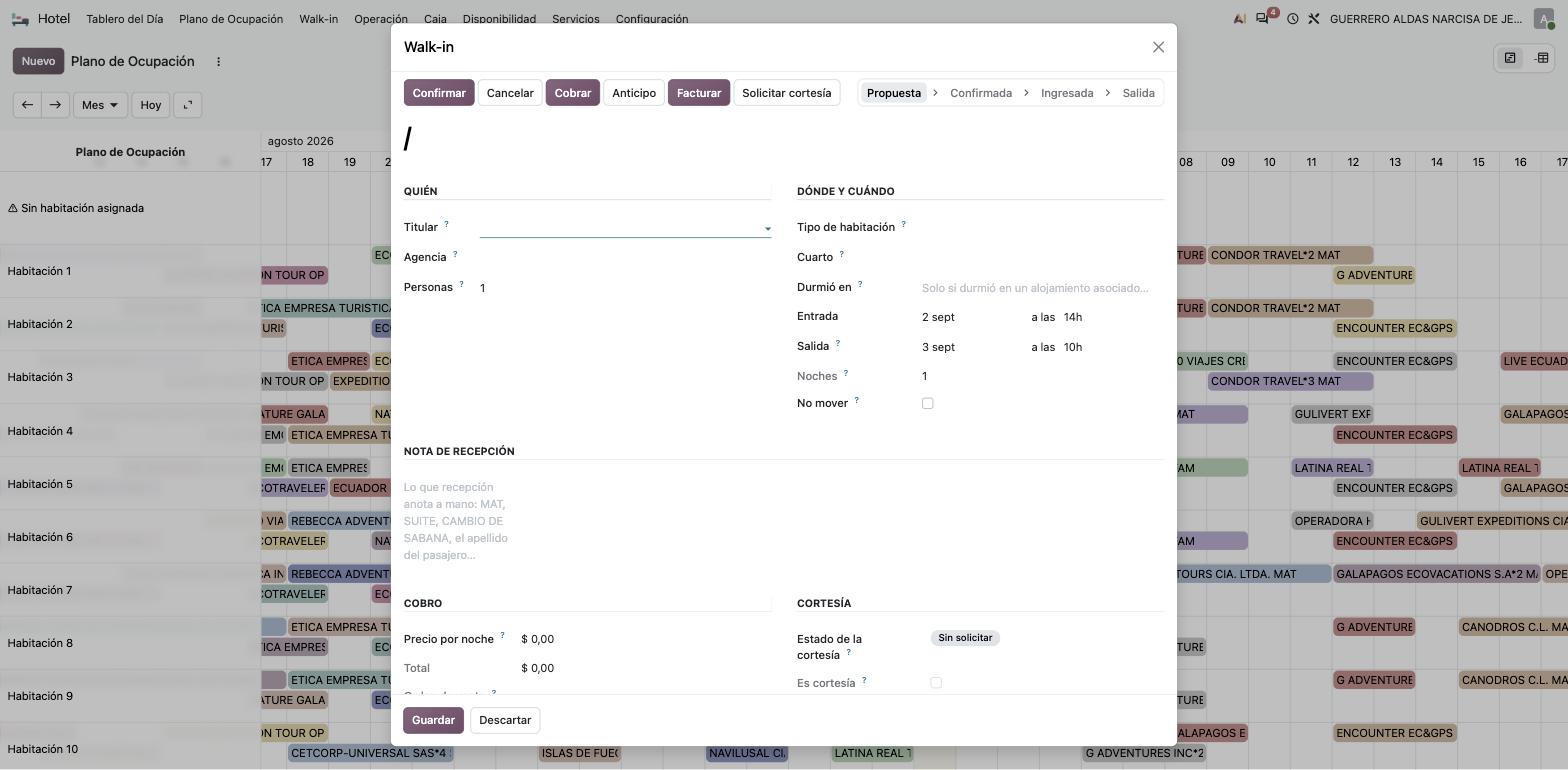
Task: Select the Confirmada status stage
Action: (x=981, y=93)
